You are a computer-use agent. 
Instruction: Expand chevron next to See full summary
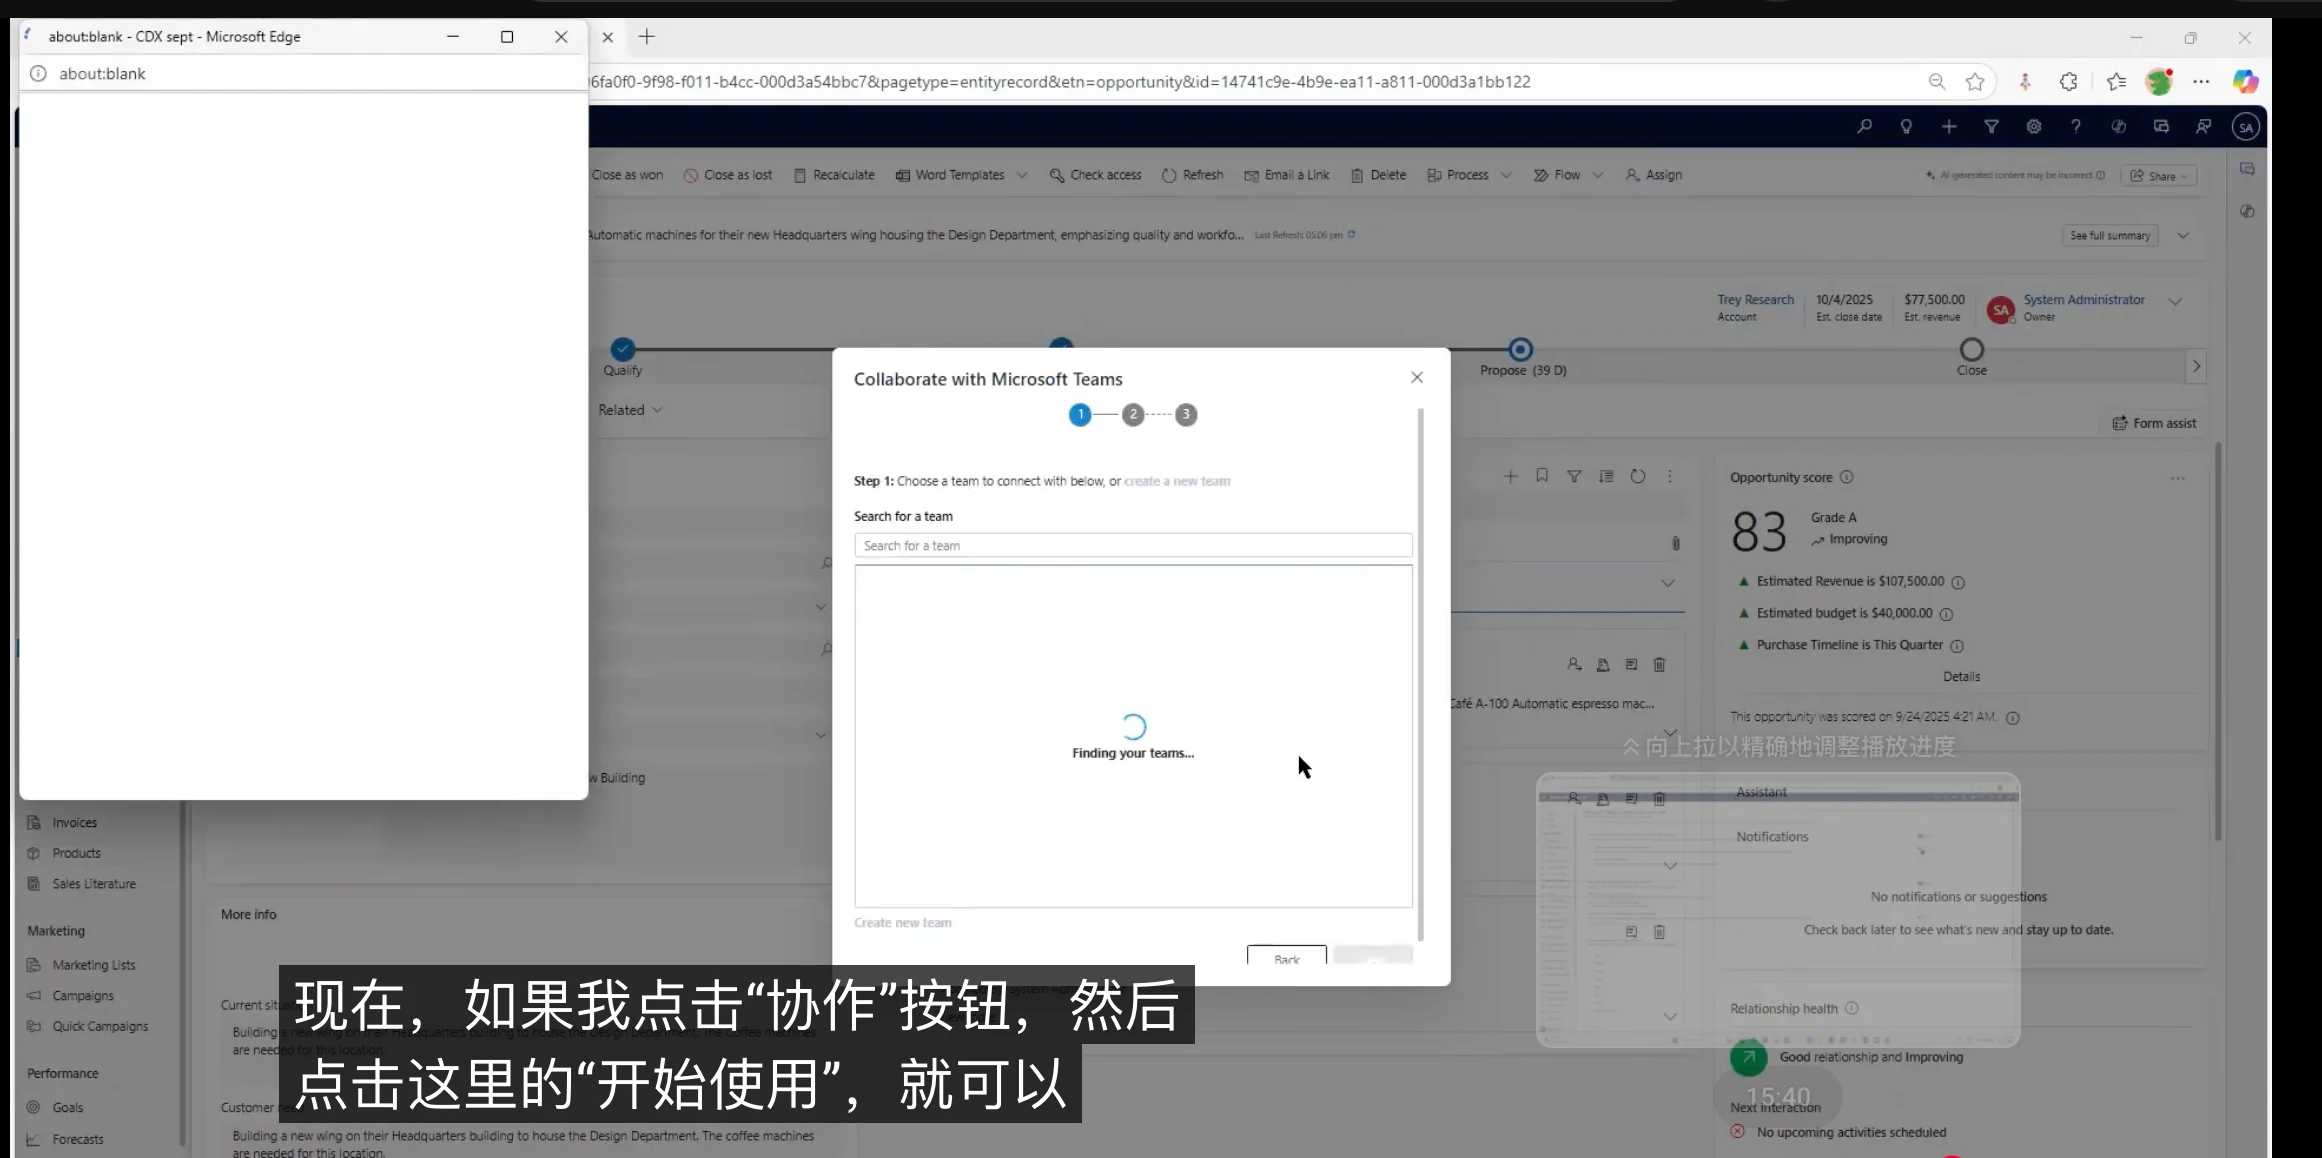[x=2184, y=236]
